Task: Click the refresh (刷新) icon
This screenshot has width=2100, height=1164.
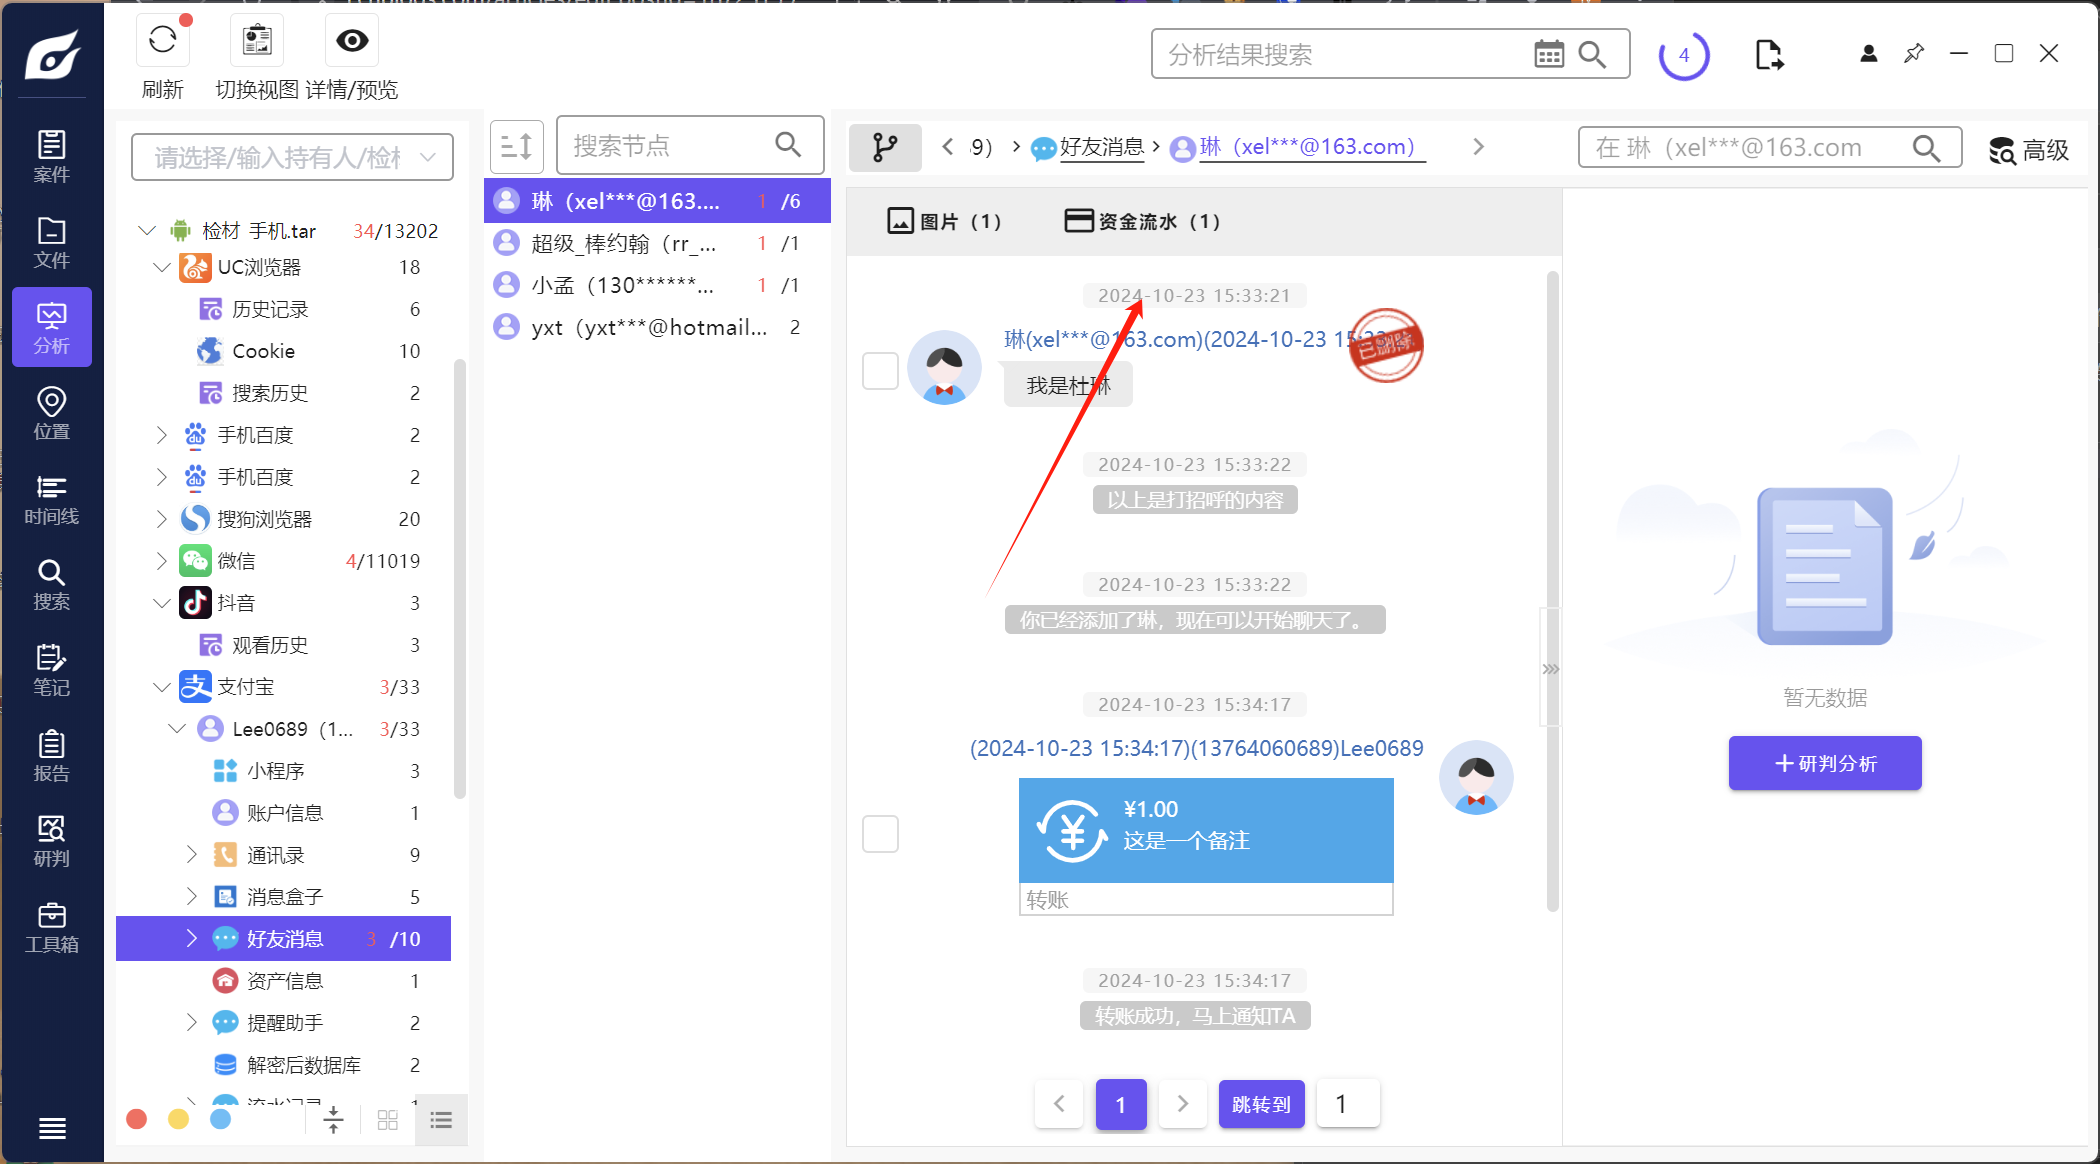Action: point(163,41)
